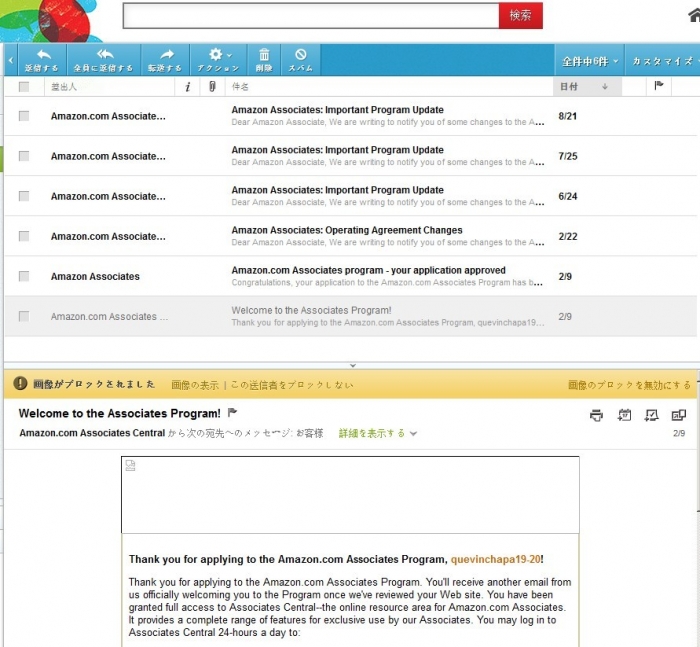Click 画像の表示 show images link

[x=195, y=385]
